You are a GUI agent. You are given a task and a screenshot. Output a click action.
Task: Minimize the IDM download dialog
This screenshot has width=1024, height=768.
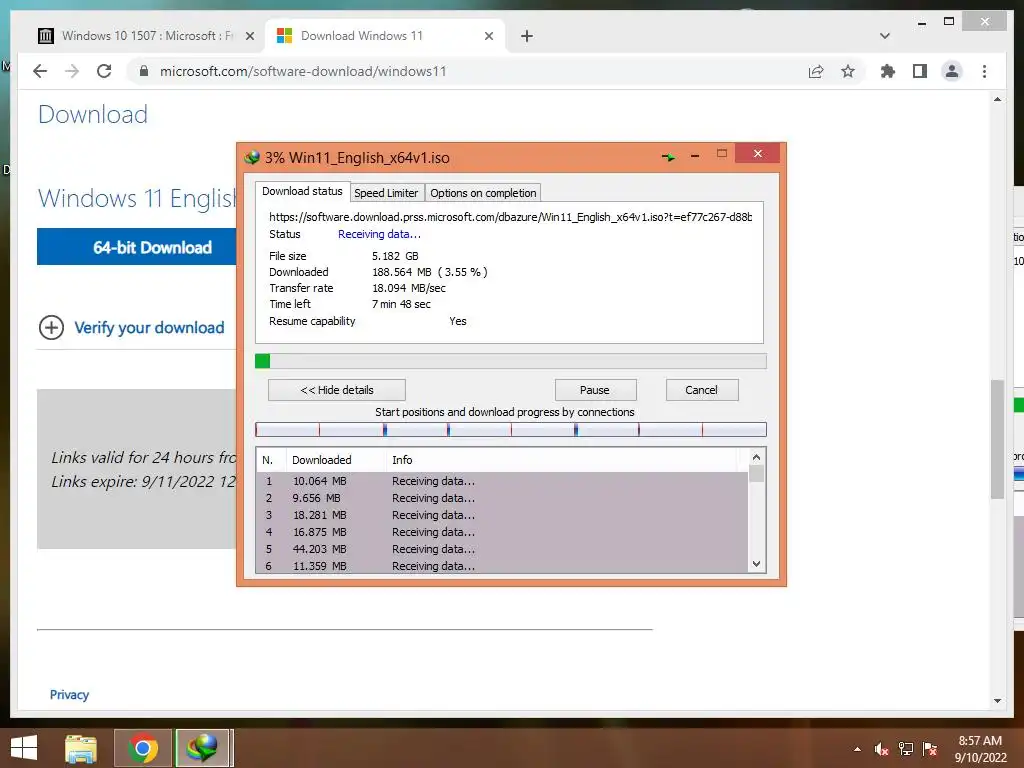[695, 155]
